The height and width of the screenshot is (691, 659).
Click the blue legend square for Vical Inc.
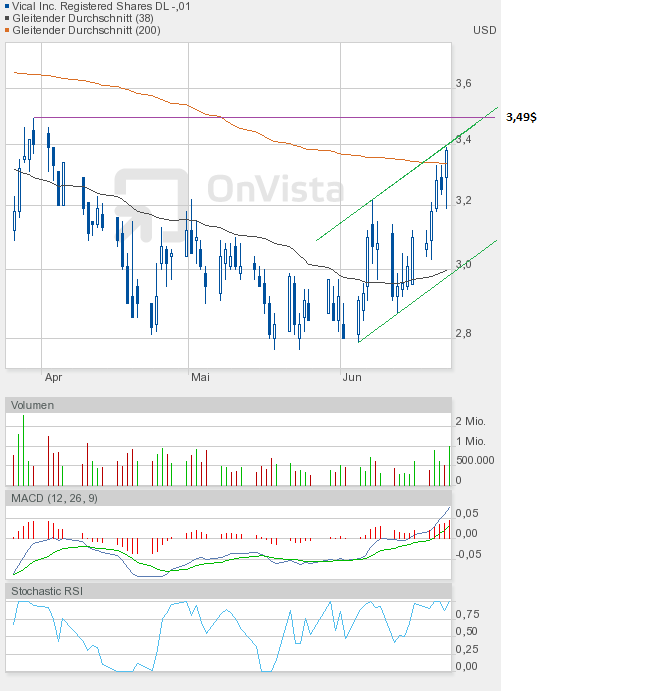(x=7, y=6)
